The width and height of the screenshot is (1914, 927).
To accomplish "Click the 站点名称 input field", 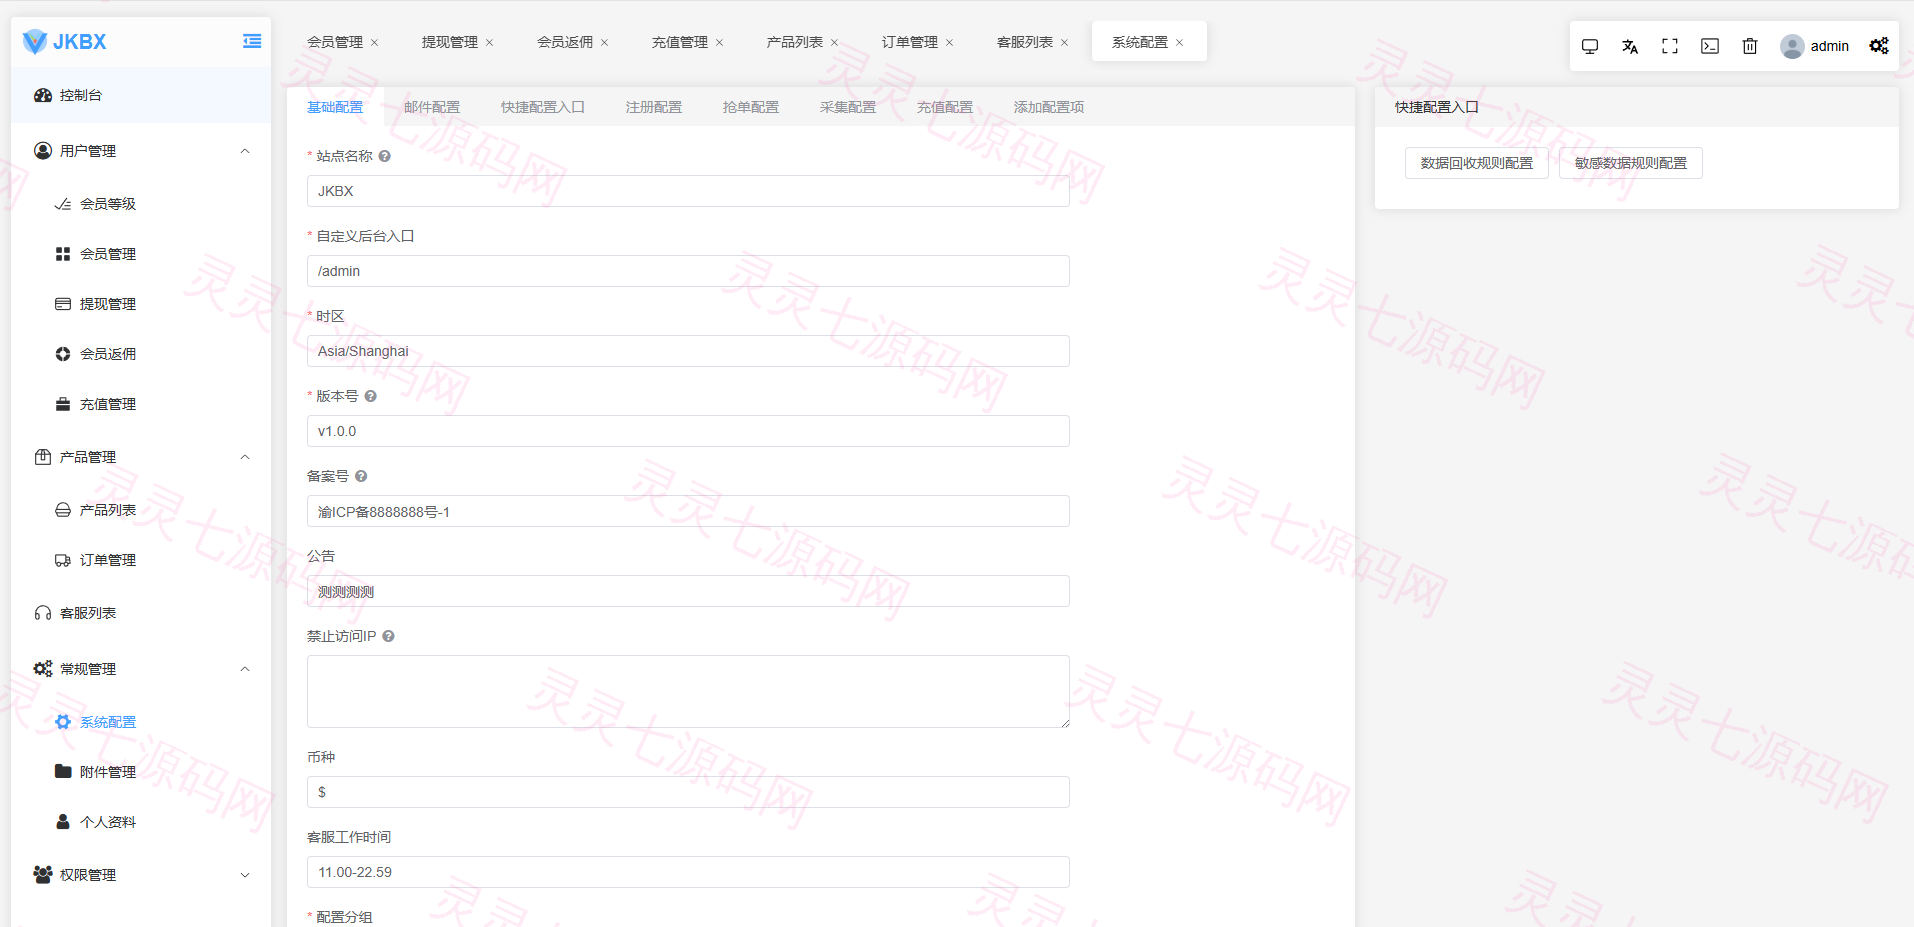I will [688, 191].
